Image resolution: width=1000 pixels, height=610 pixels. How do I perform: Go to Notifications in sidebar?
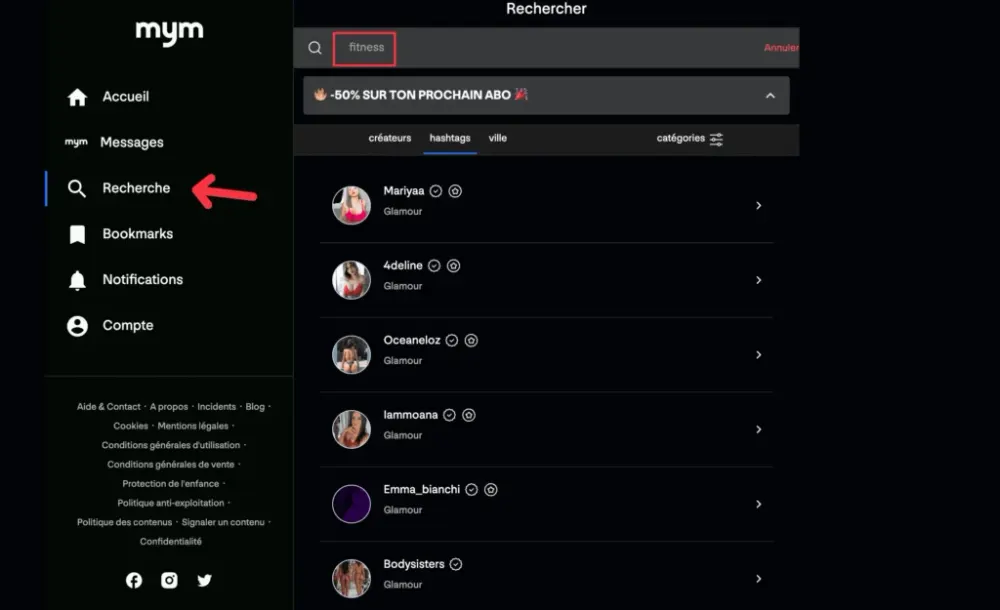pyautogui.click(x=142, y=279)
